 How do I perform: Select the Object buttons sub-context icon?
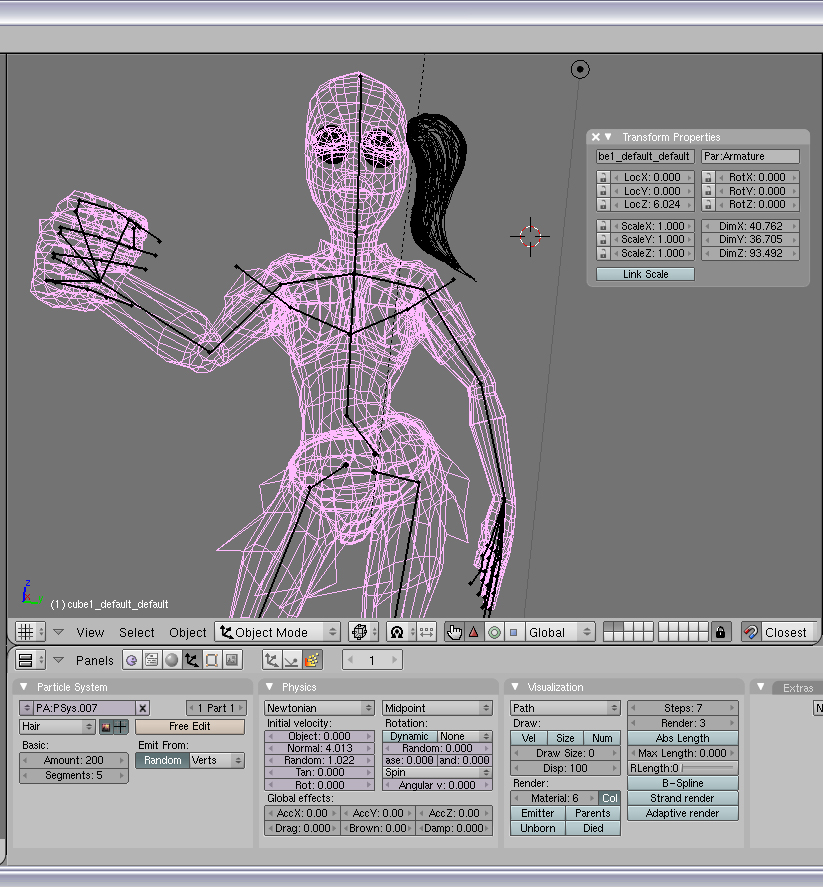(272, 660)
